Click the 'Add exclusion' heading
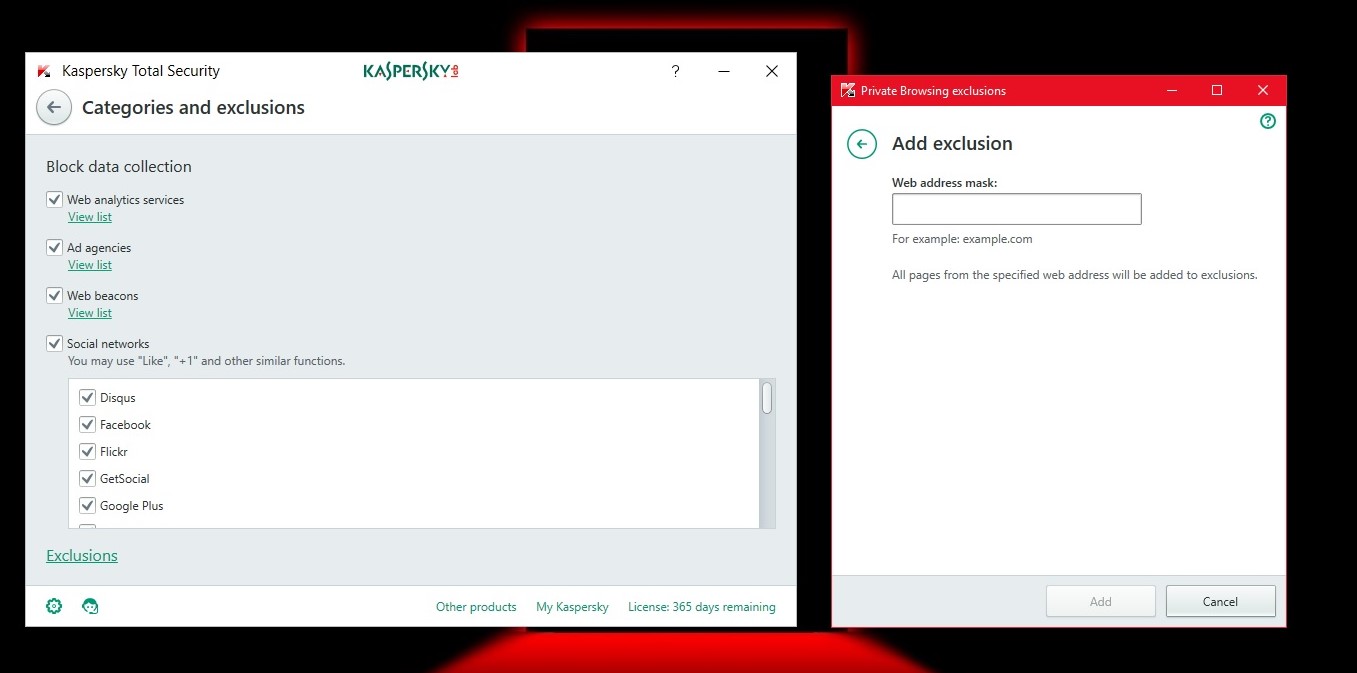The image size is (1357, 673). [952, 144]
